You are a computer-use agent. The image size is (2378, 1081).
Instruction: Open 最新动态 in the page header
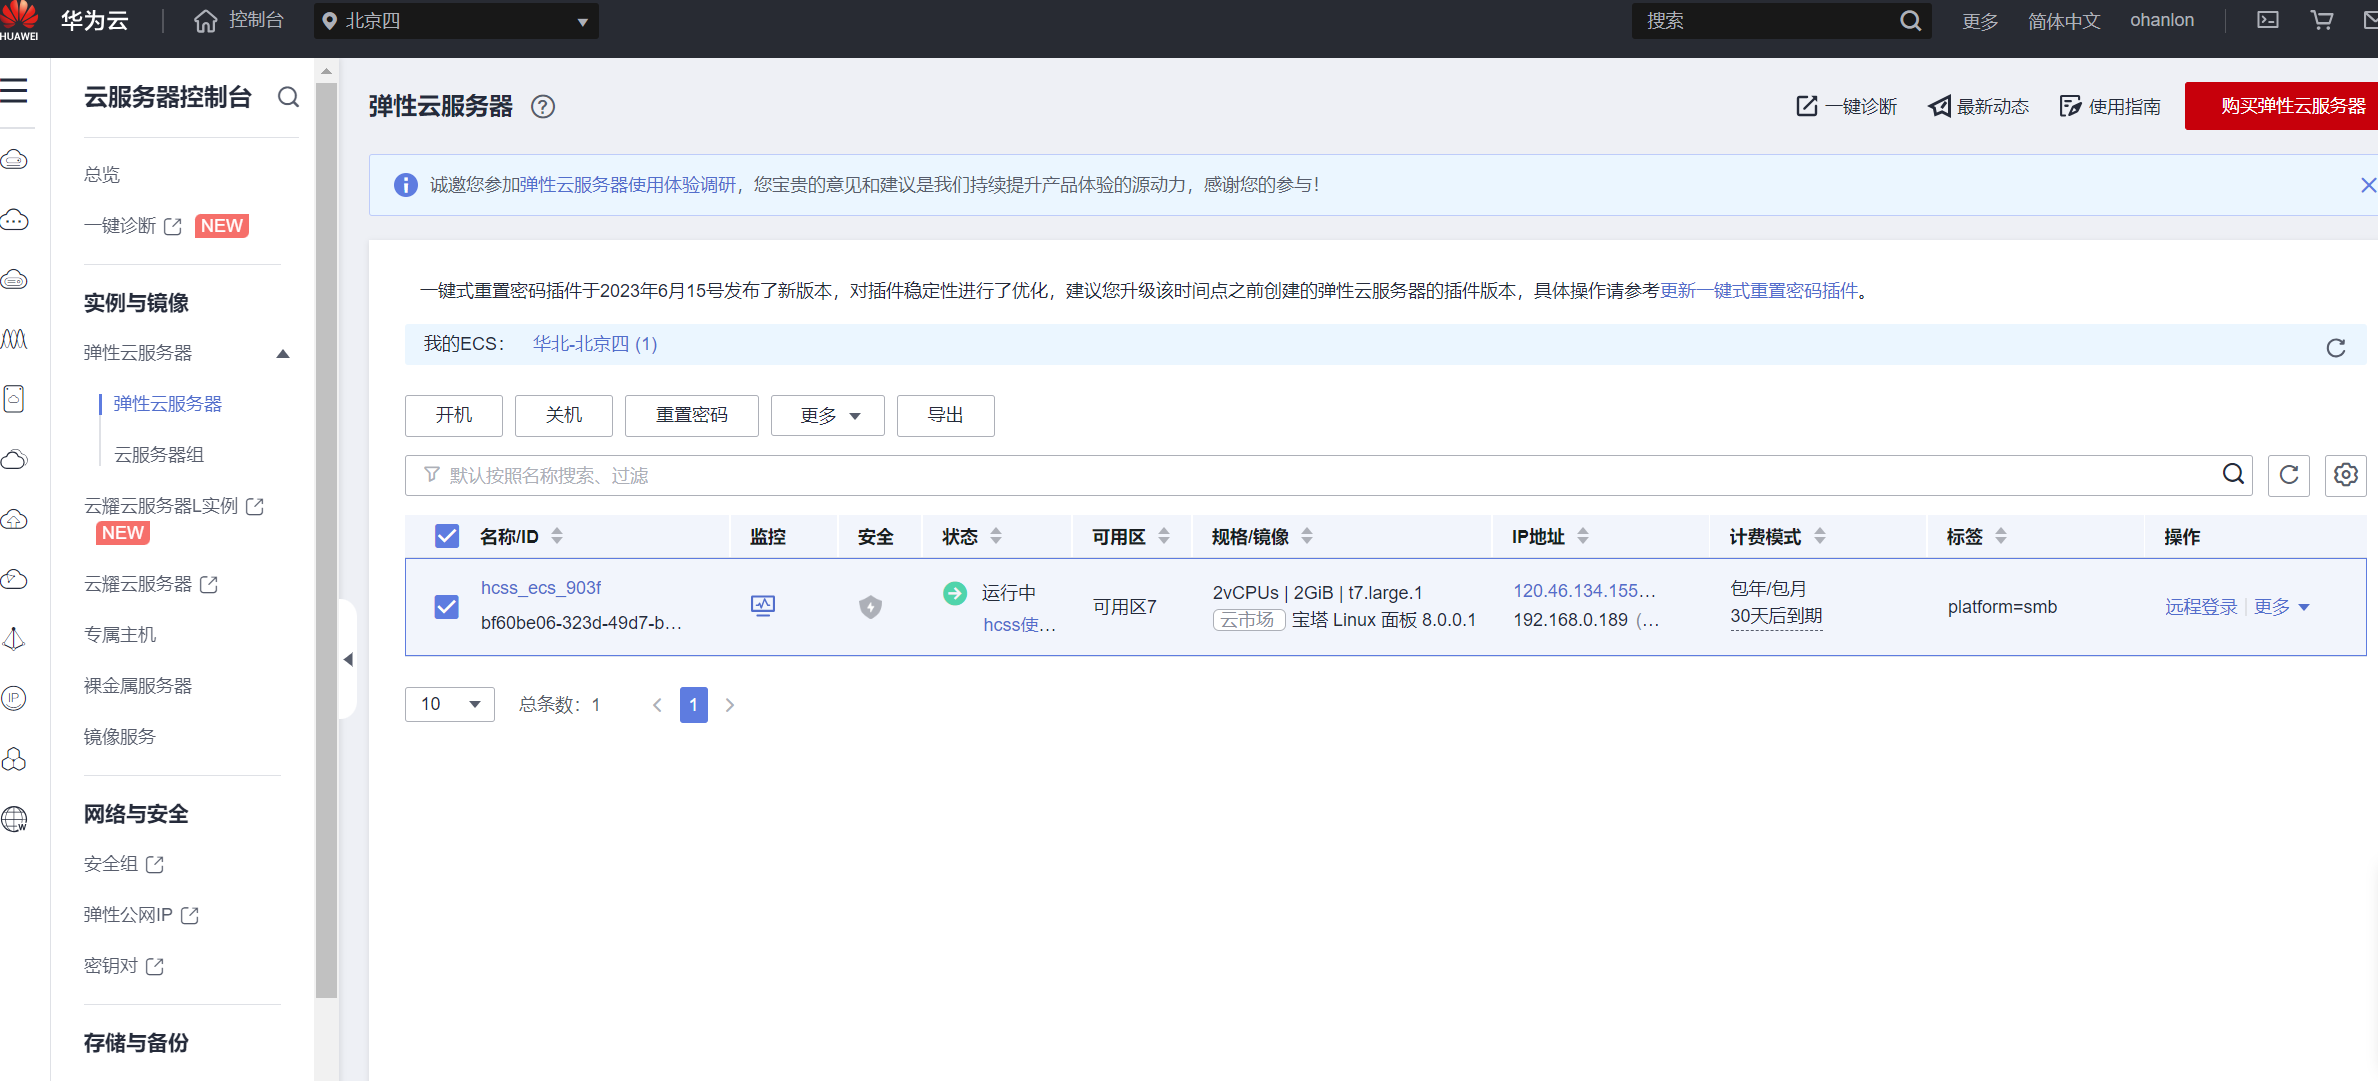[x=1979, y=107]
